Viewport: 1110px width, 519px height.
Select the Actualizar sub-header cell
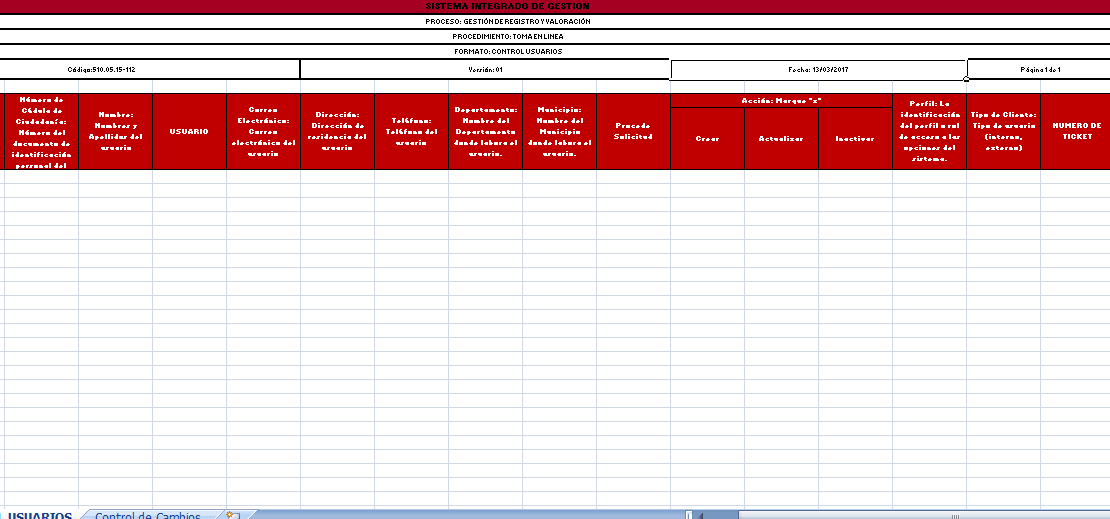(782, 139)
